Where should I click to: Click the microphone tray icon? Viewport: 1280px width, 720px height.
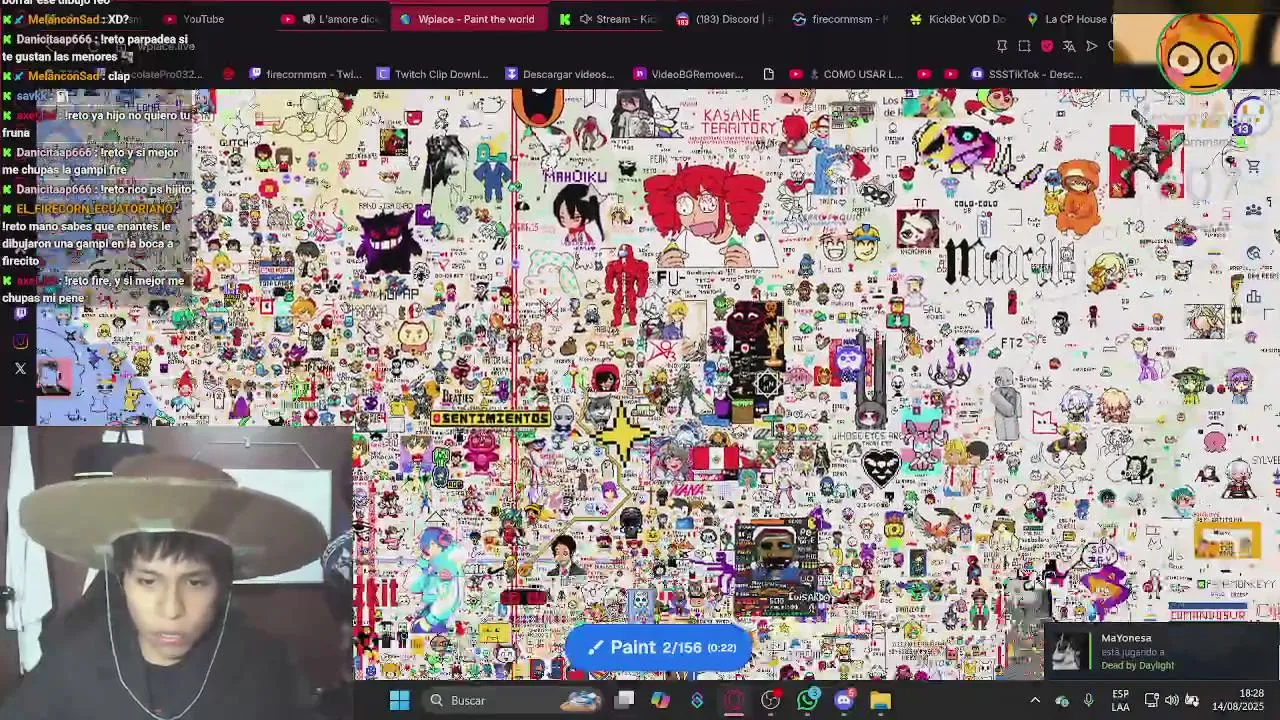click(1089, 700)
